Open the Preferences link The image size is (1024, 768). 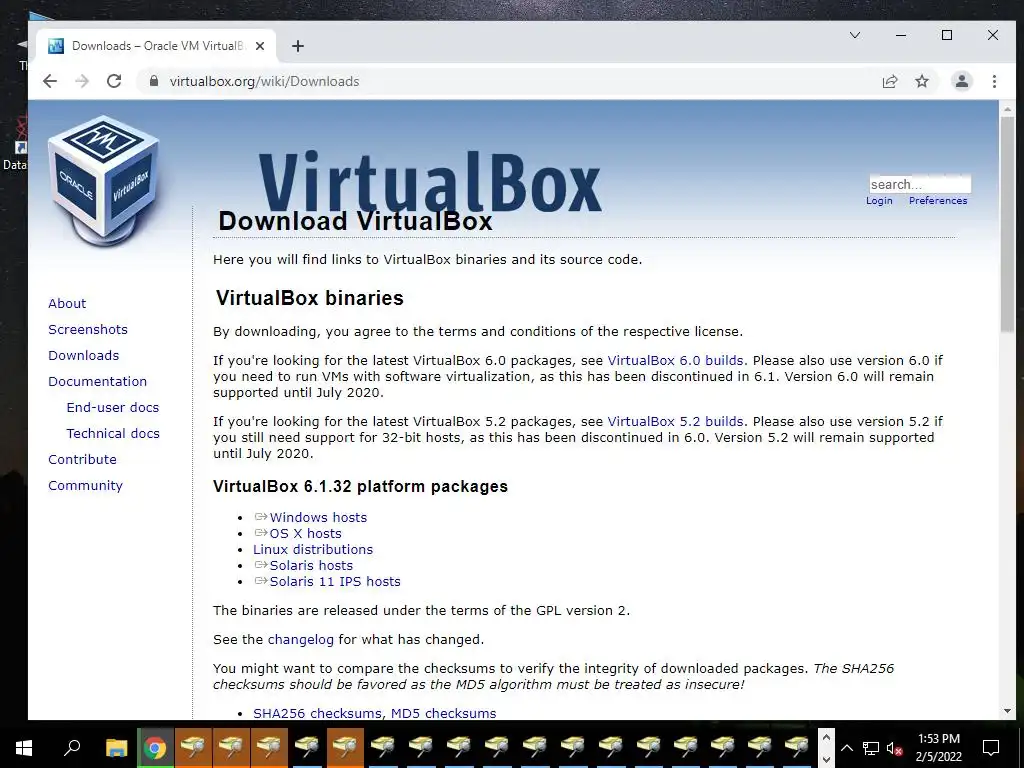click(938, 200)
